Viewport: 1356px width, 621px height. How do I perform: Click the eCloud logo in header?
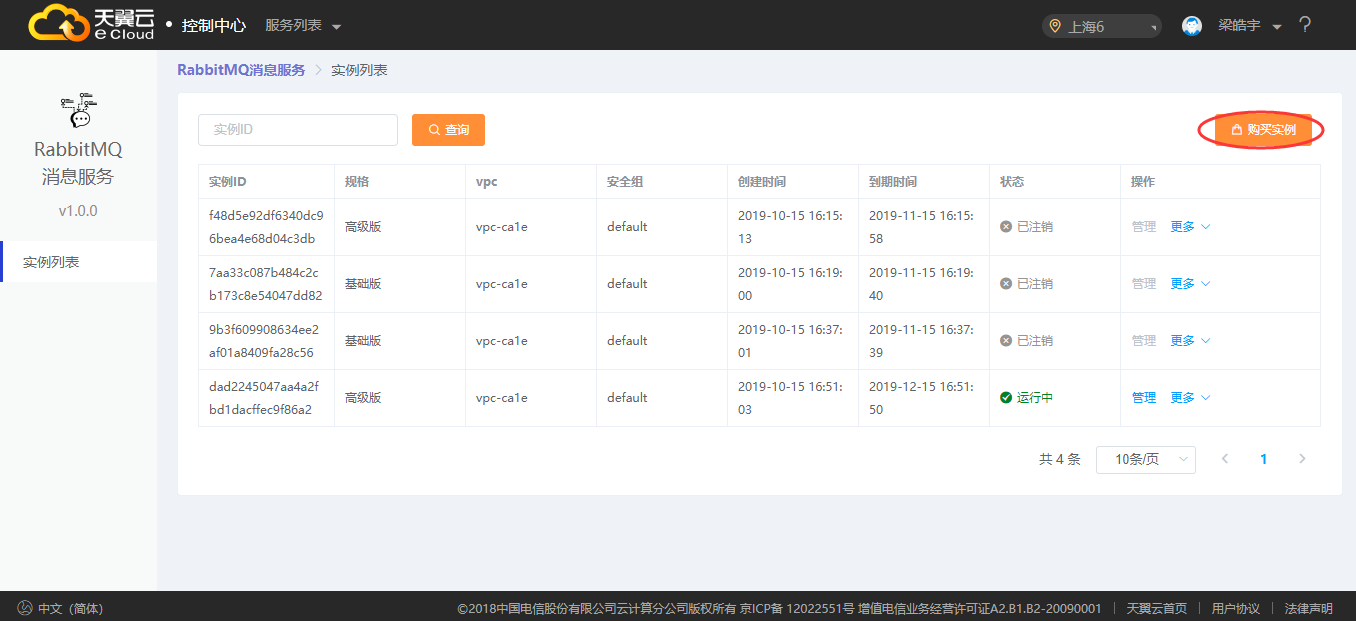point(91,23)
